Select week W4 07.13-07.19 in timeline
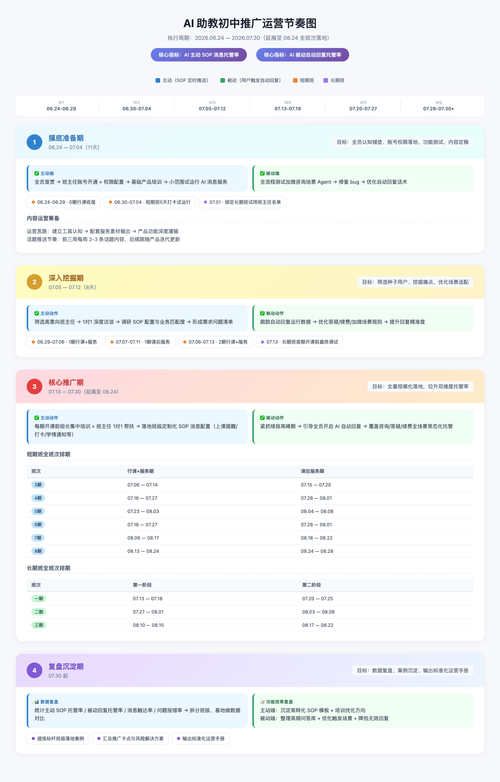The width and height of the screenshot is (500, 782). click(288, 106)
